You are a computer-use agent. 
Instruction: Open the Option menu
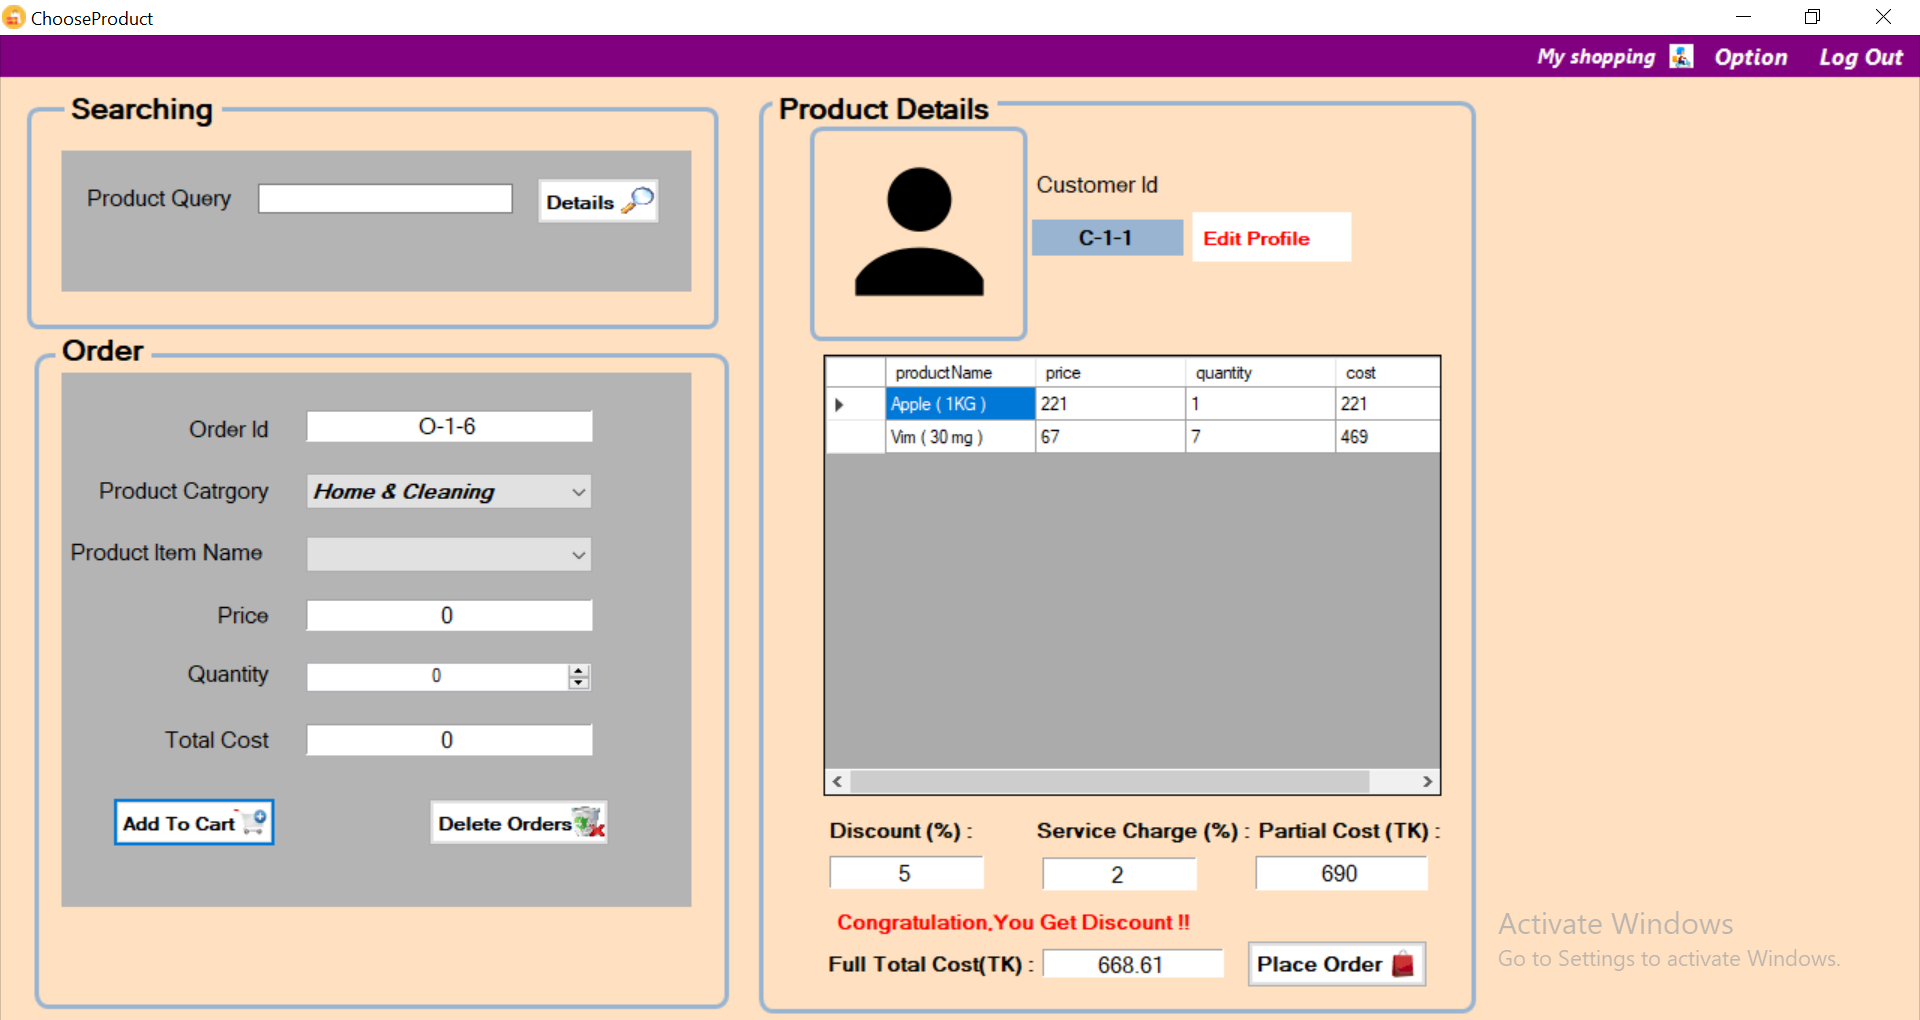(1750, 57)
